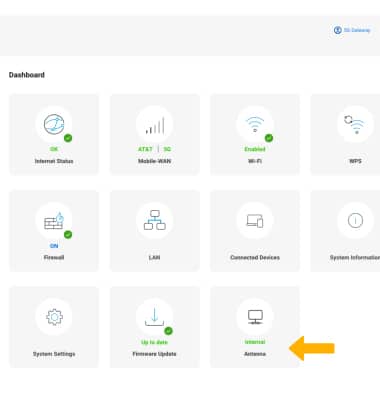Click green check badge on Wi-Fi
The height and width of the screenshot is (400, 380).
269,138
